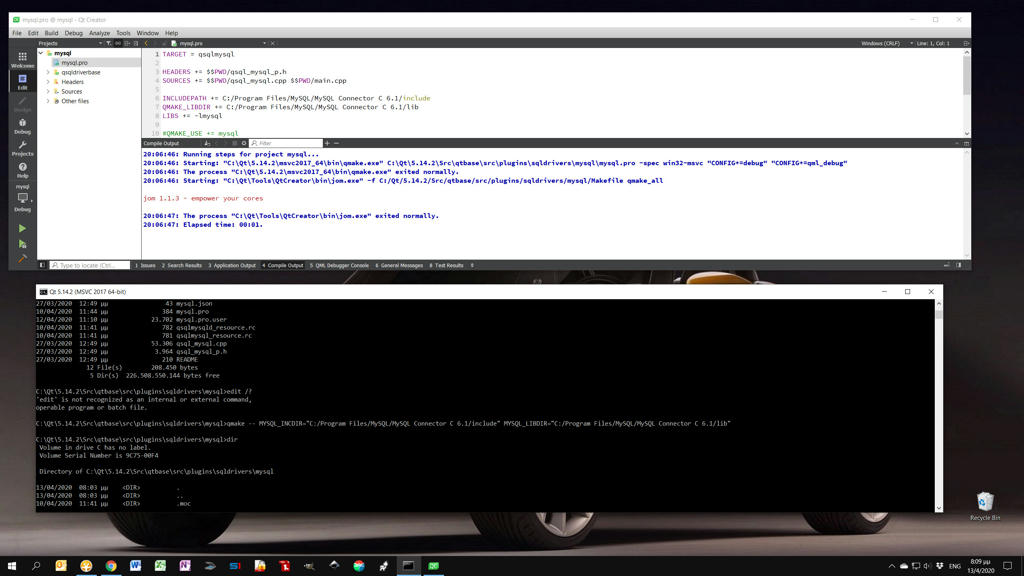Viewport: 1024px width, 576px height.
Task: Switch to Application Output tab
Action: coord(232,265)
